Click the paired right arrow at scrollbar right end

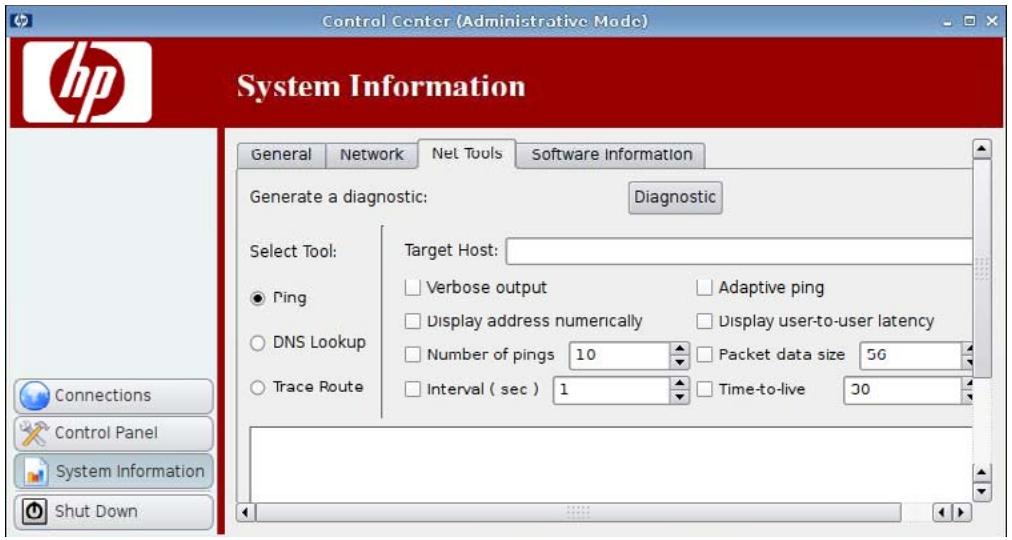pos(962,513)
